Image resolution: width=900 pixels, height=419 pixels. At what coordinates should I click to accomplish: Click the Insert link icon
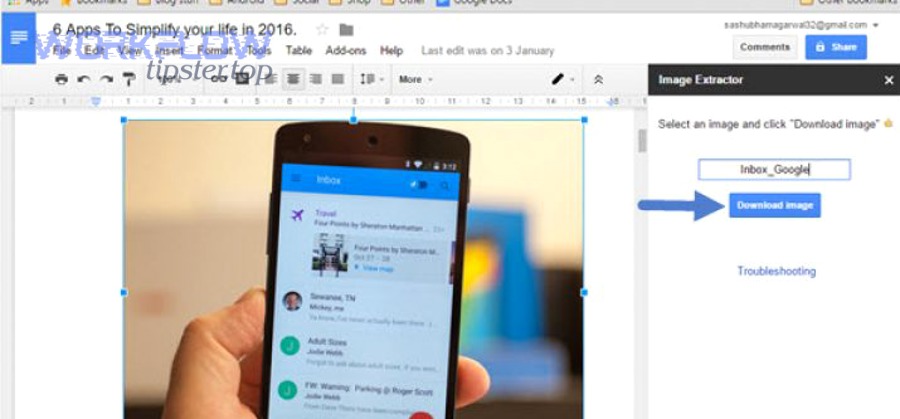219,79
